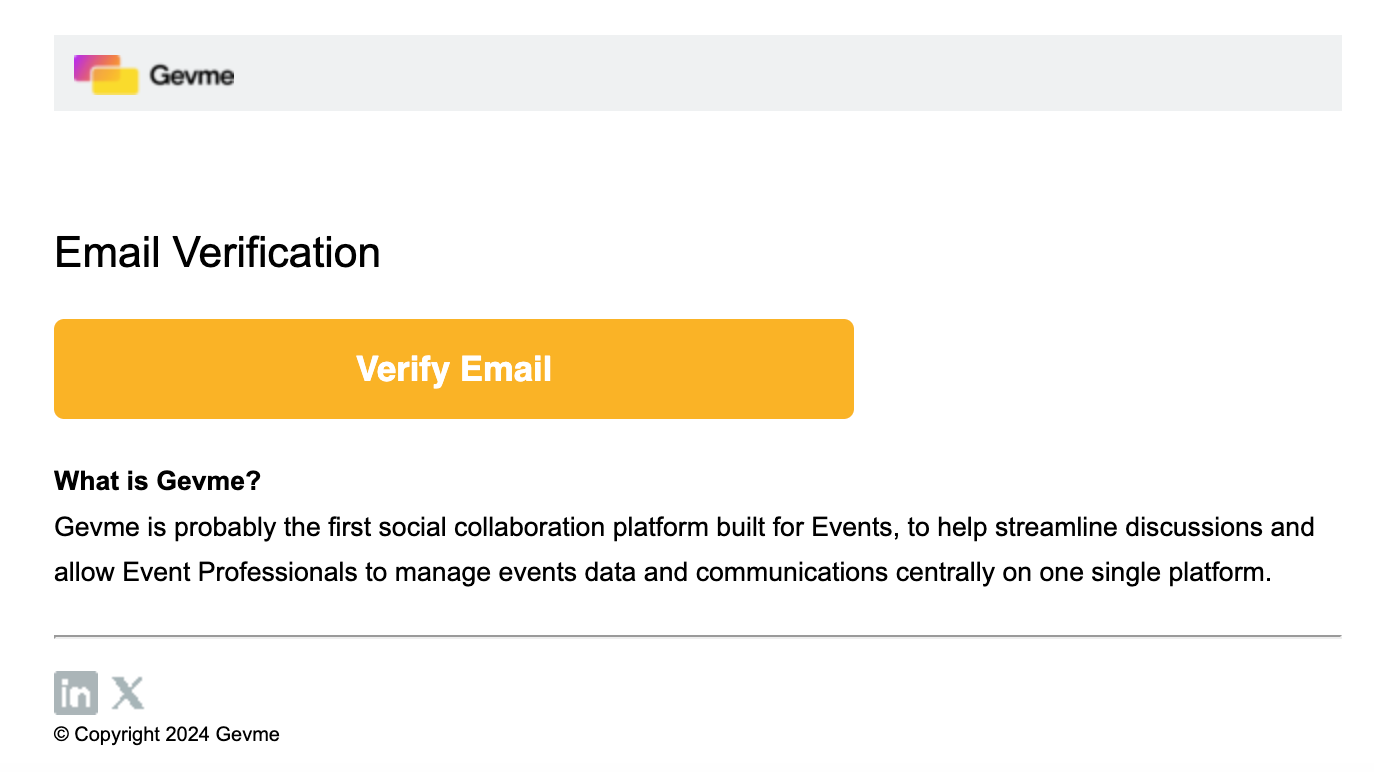Click the '© Copyright 2024 Gevme' footer text
Viewport: 1374px width, 772px height.
167,734
